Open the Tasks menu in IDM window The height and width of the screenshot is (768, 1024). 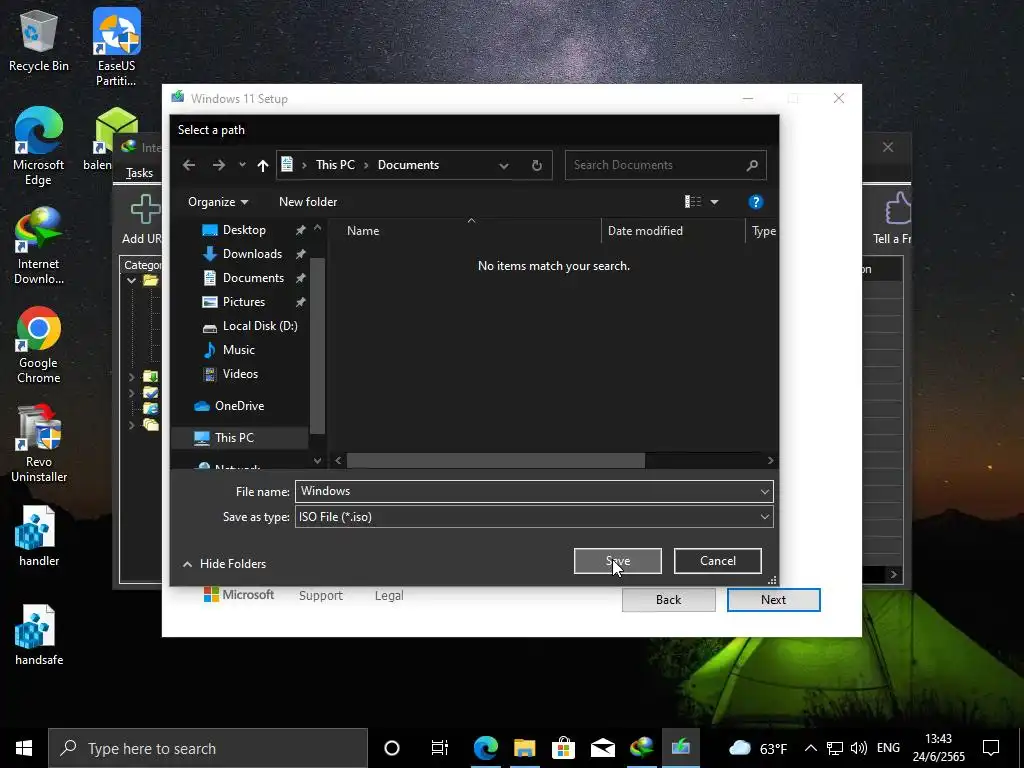[139, 172]
